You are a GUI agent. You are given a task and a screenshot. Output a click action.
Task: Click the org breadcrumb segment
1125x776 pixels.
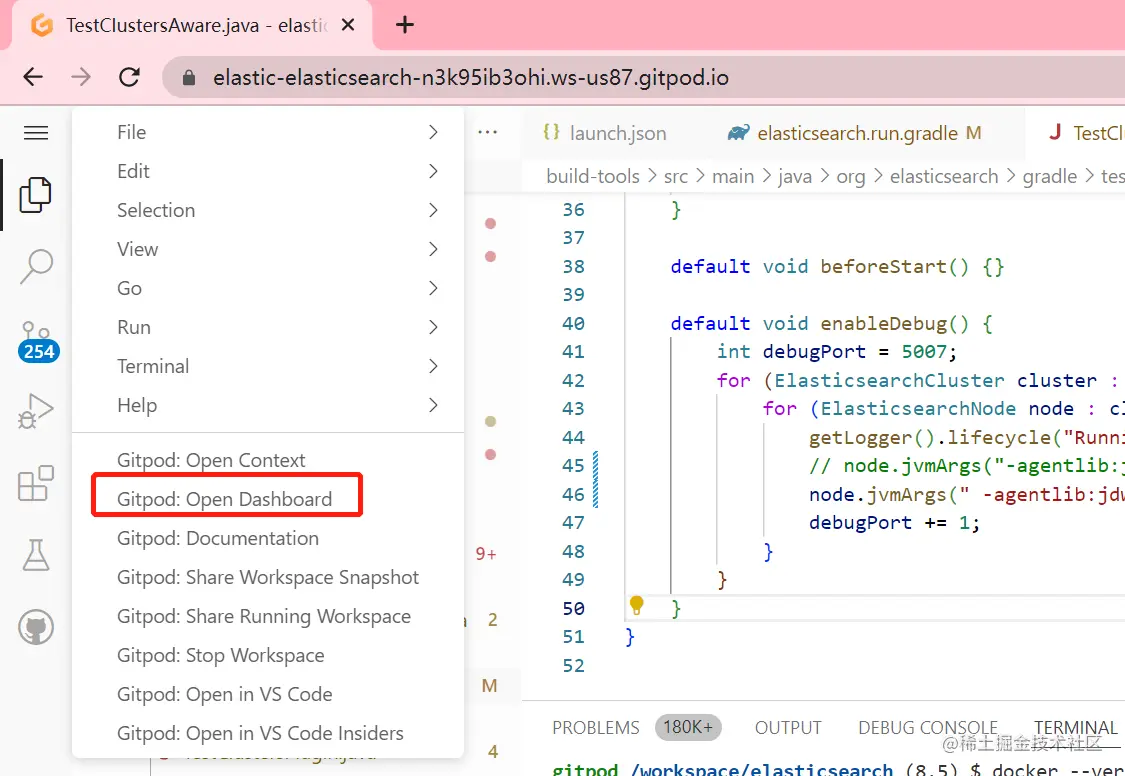click(851, 177)
